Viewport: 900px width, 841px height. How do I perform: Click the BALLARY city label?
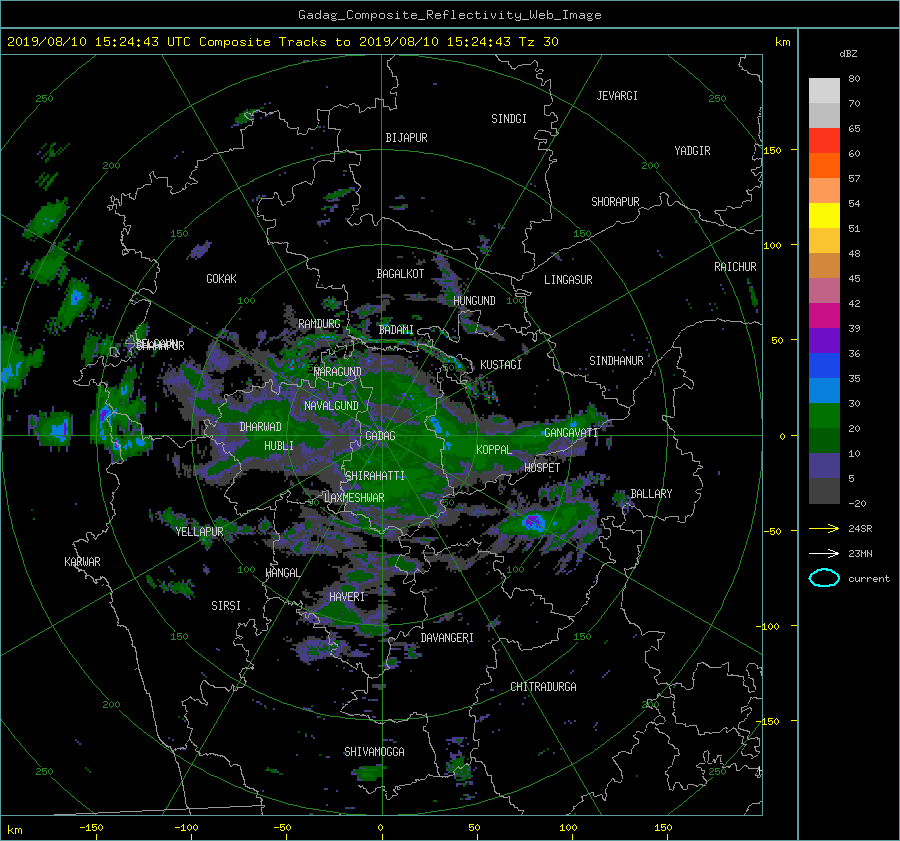pos(651,494)
